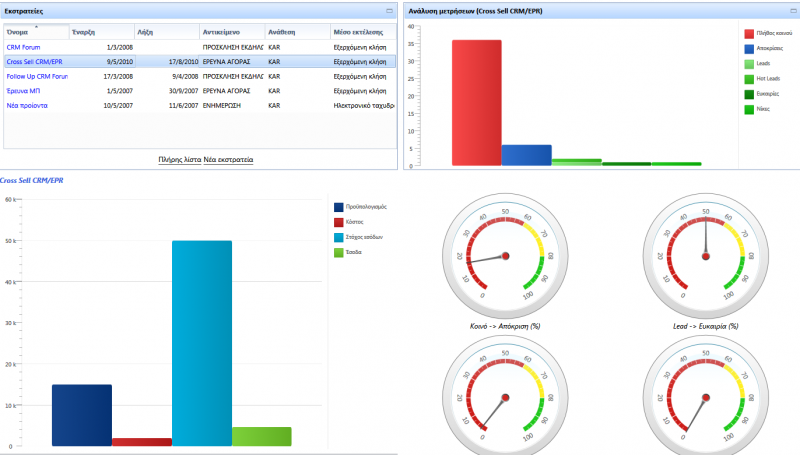The width and height of the screenshot is (800, 455).
Task: Click the Εκστρατείες panel title
Action: coord(24,11)
